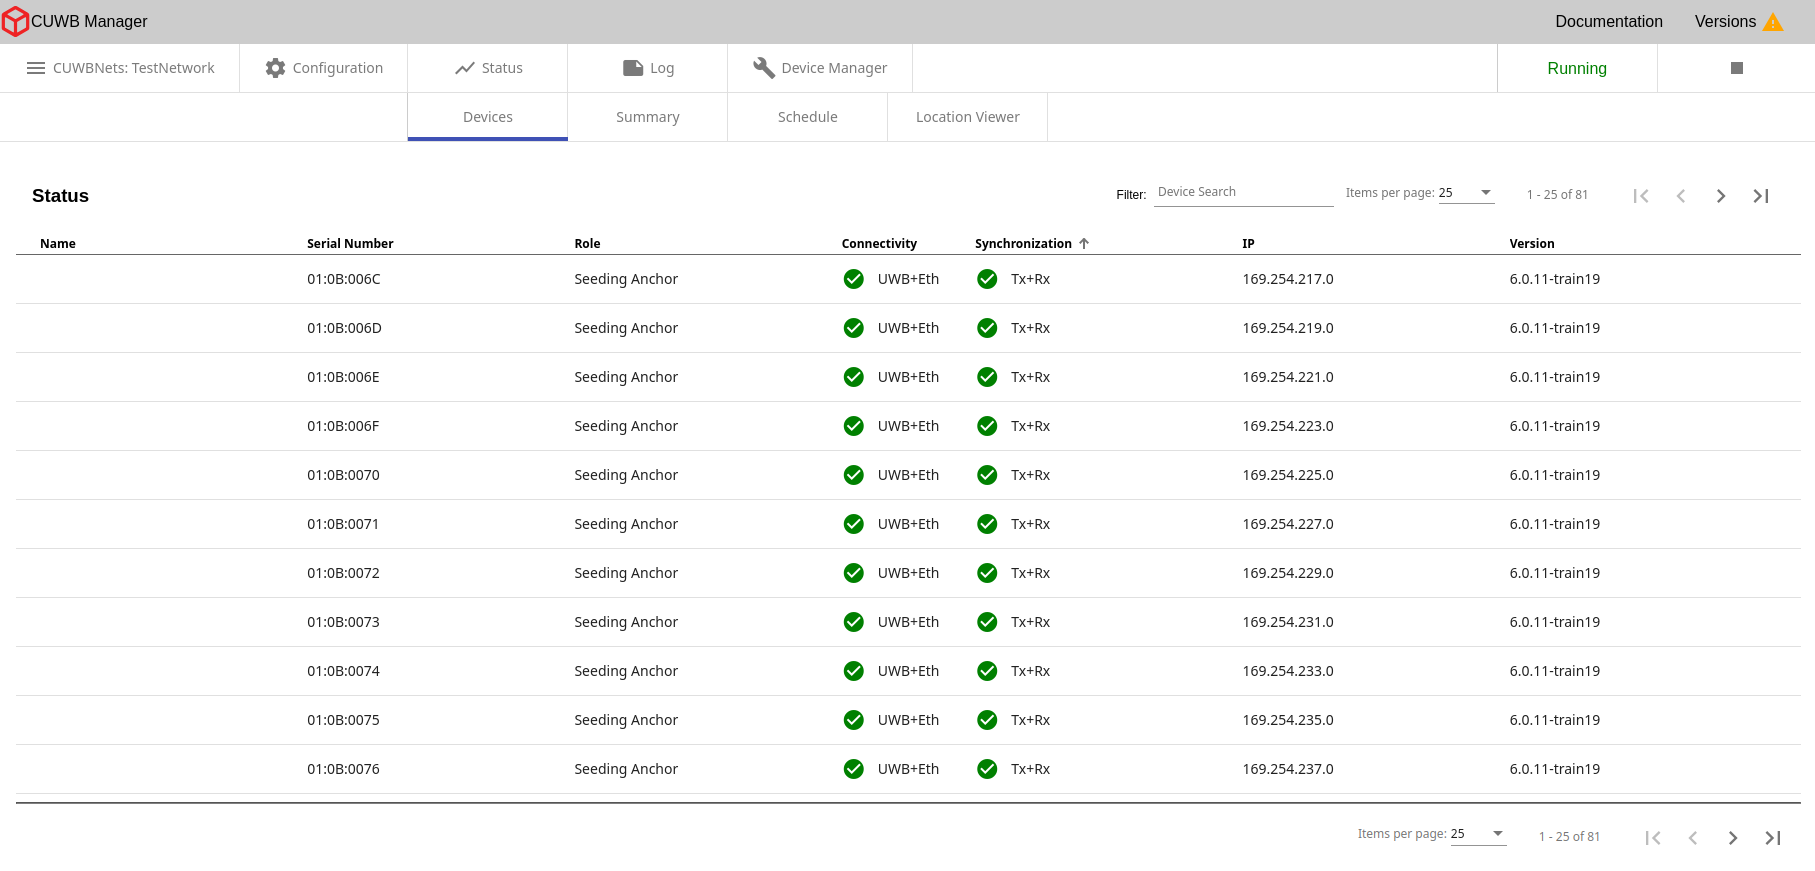Go to next page using bottom paginator

coord(1732,838)
